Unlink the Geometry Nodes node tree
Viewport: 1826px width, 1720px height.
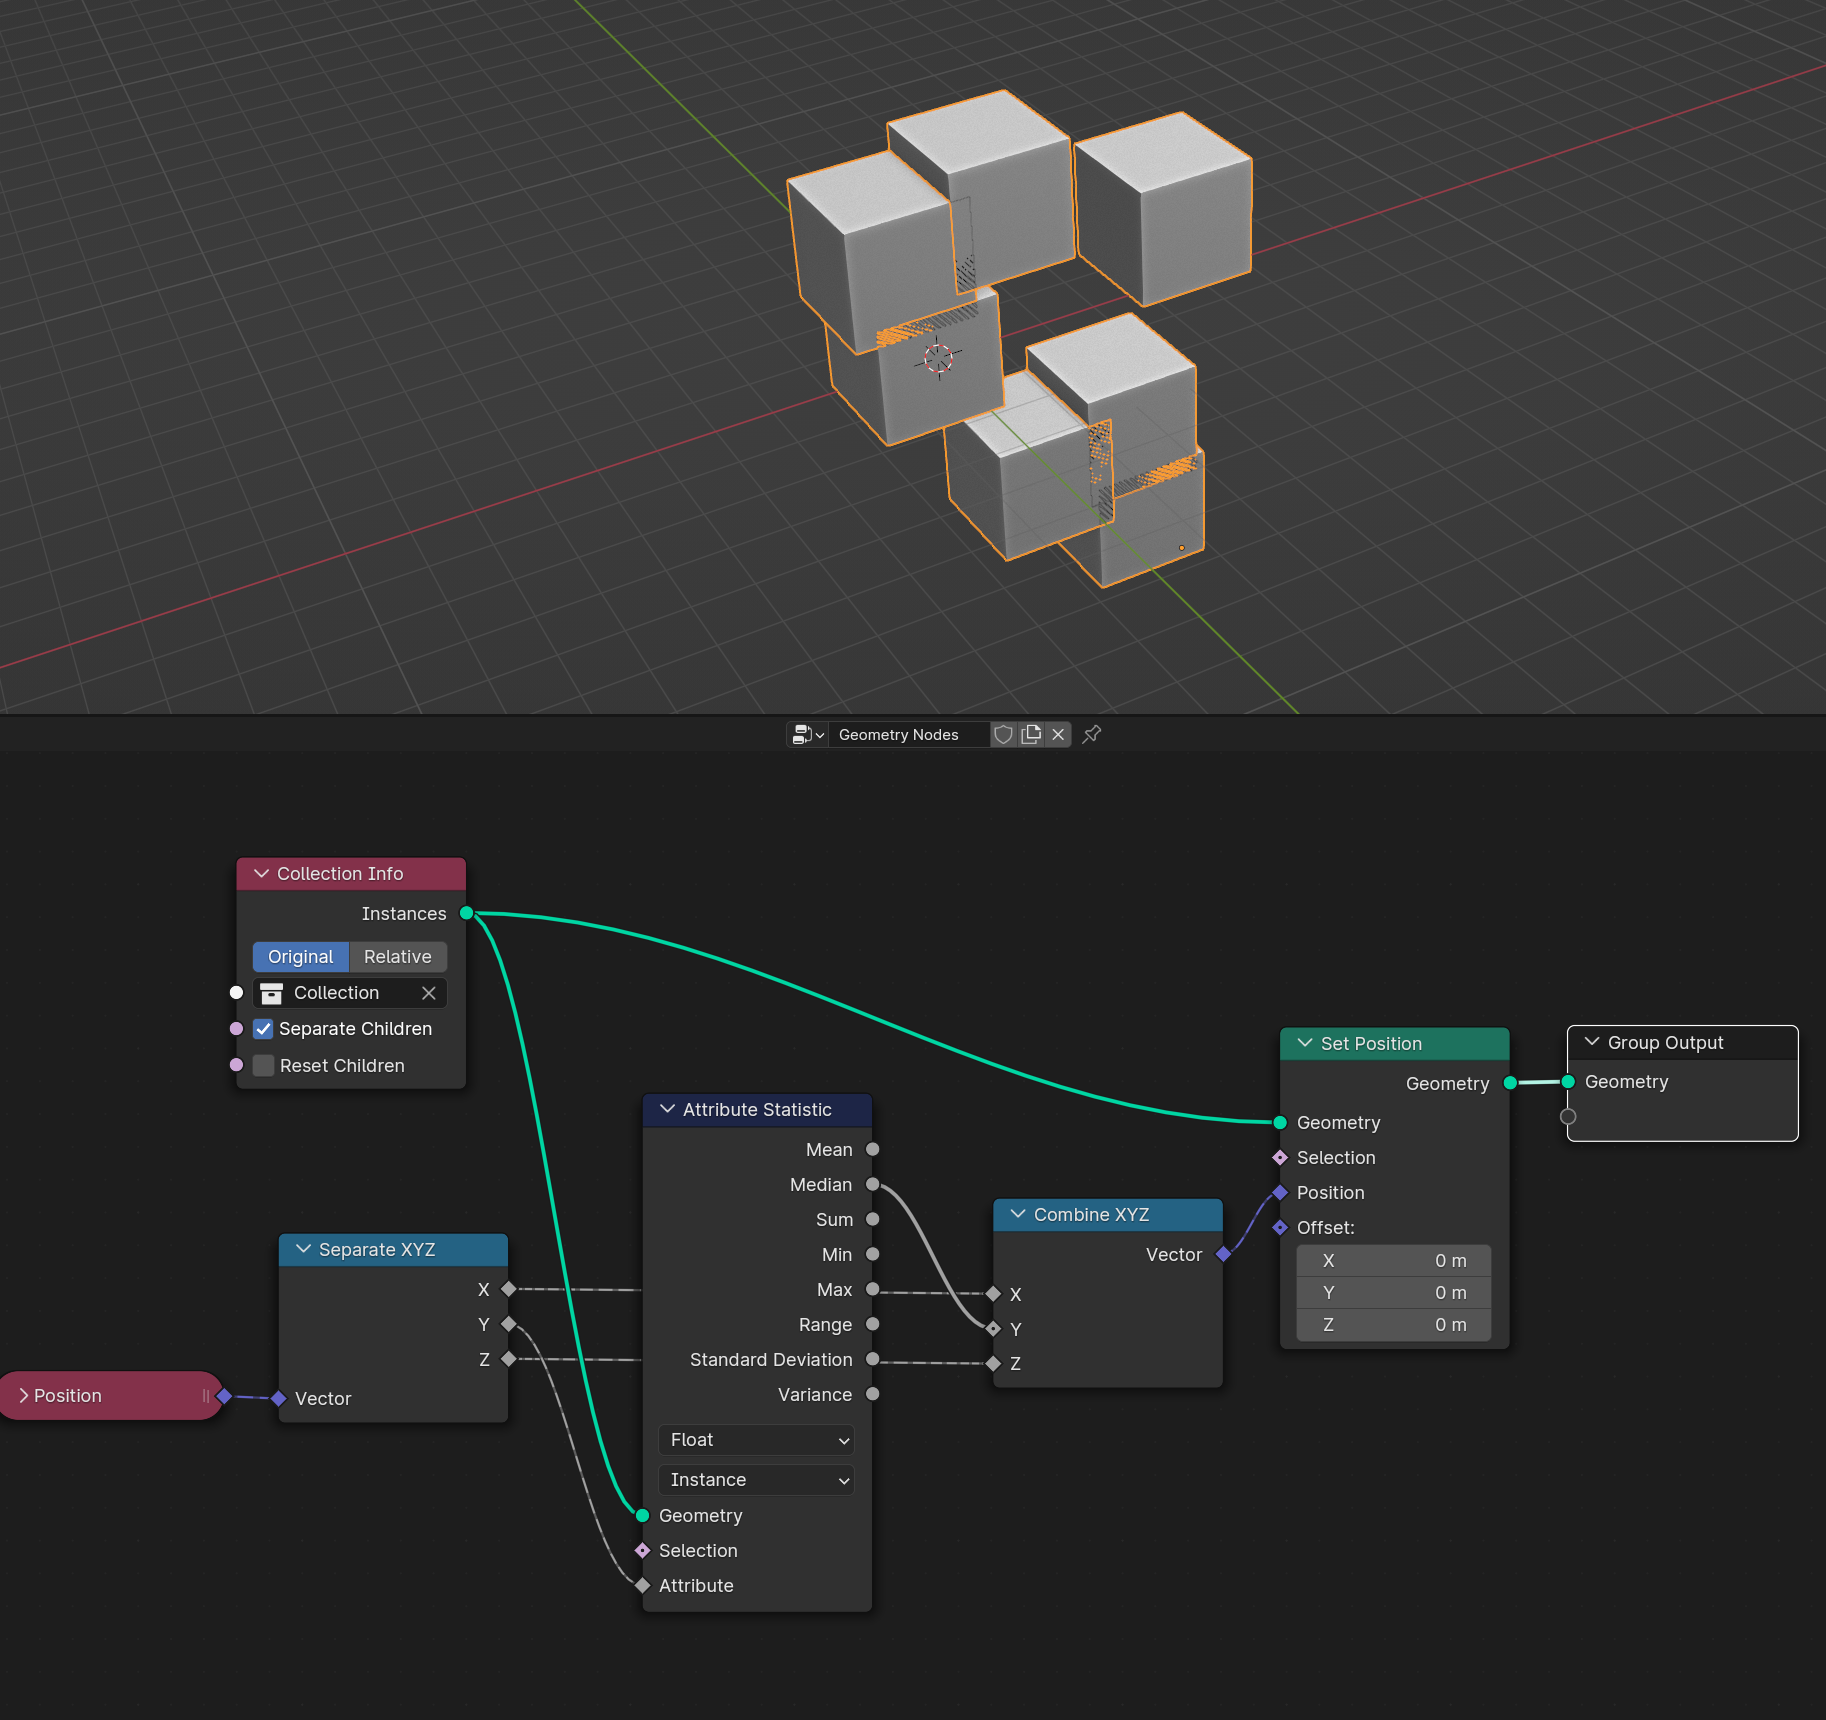coord(1058,735)
